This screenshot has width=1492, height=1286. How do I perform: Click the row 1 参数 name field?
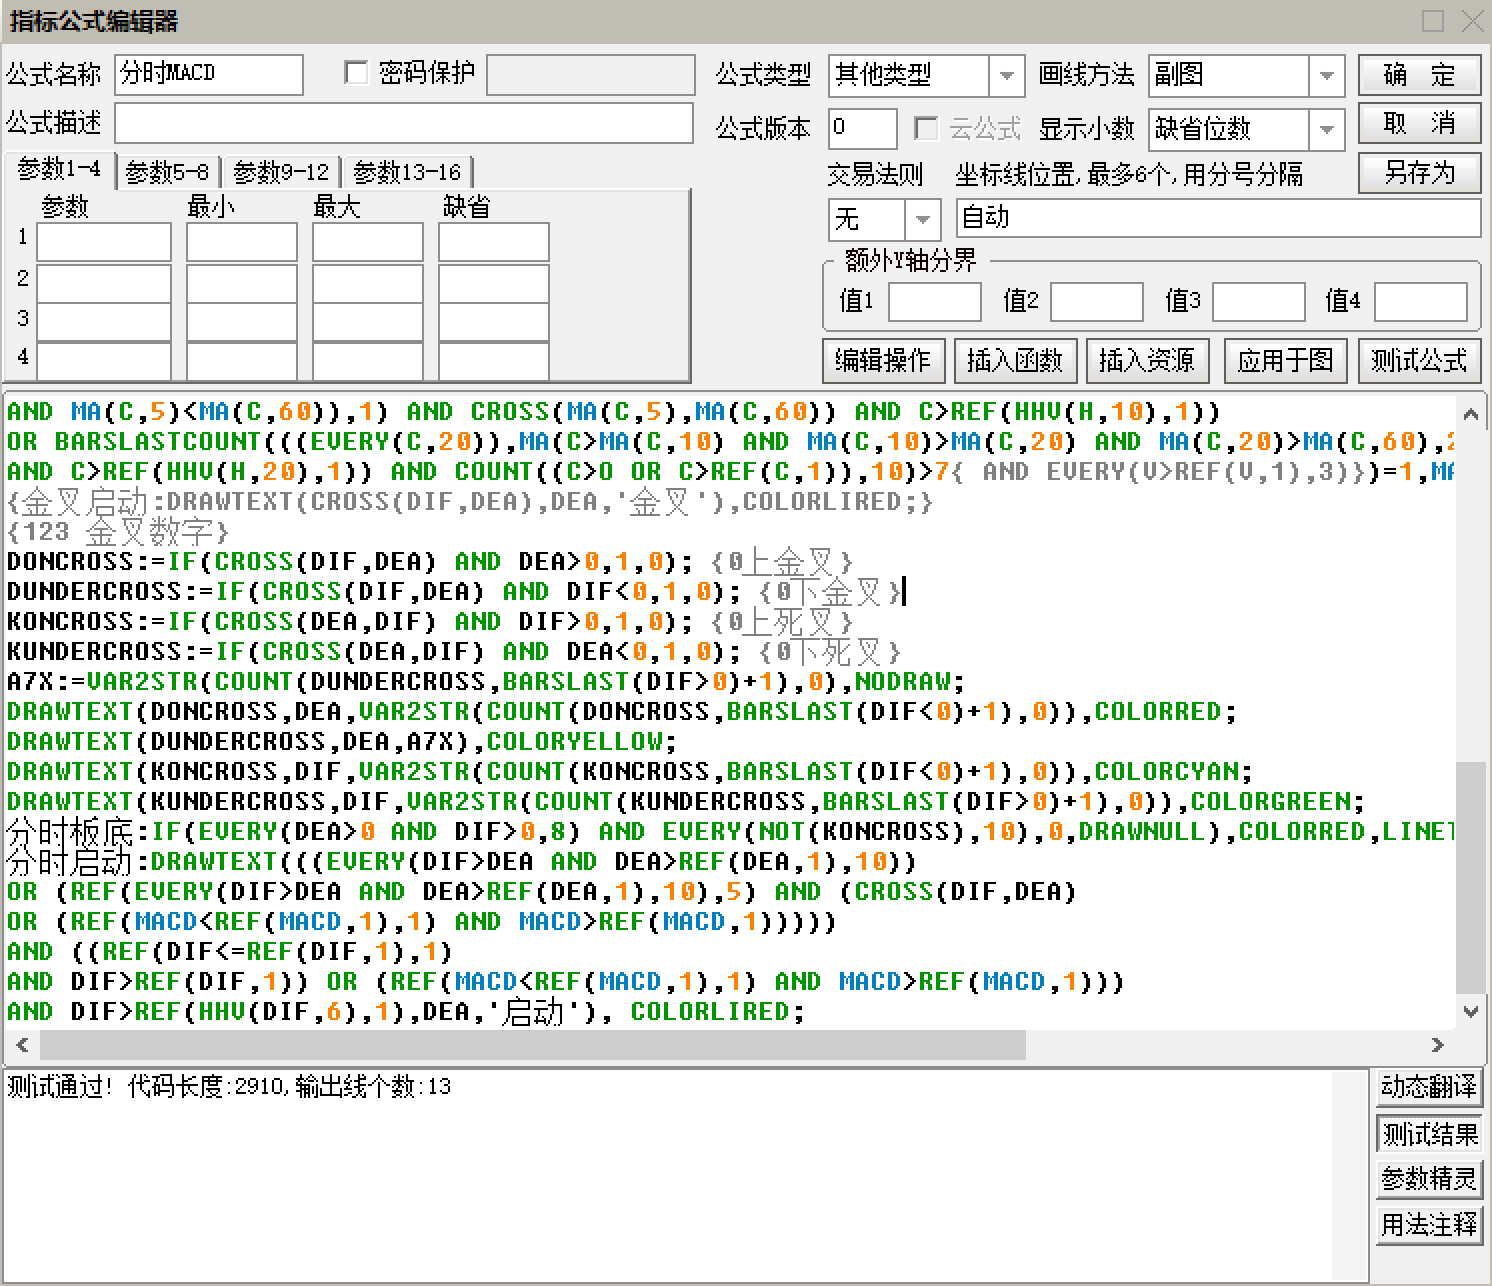104,243
